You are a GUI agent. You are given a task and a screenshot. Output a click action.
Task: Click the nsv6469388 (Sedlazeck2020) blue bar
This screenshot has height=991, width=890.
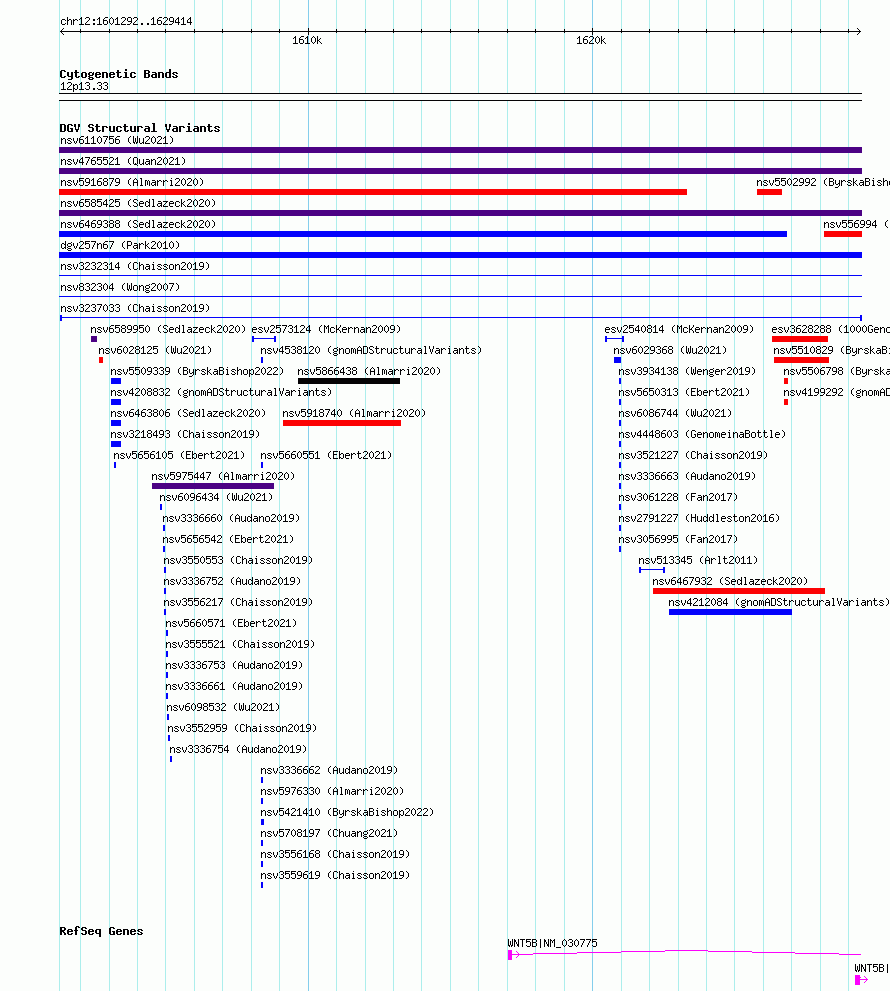pyautogui.click(x=423, y=234)
